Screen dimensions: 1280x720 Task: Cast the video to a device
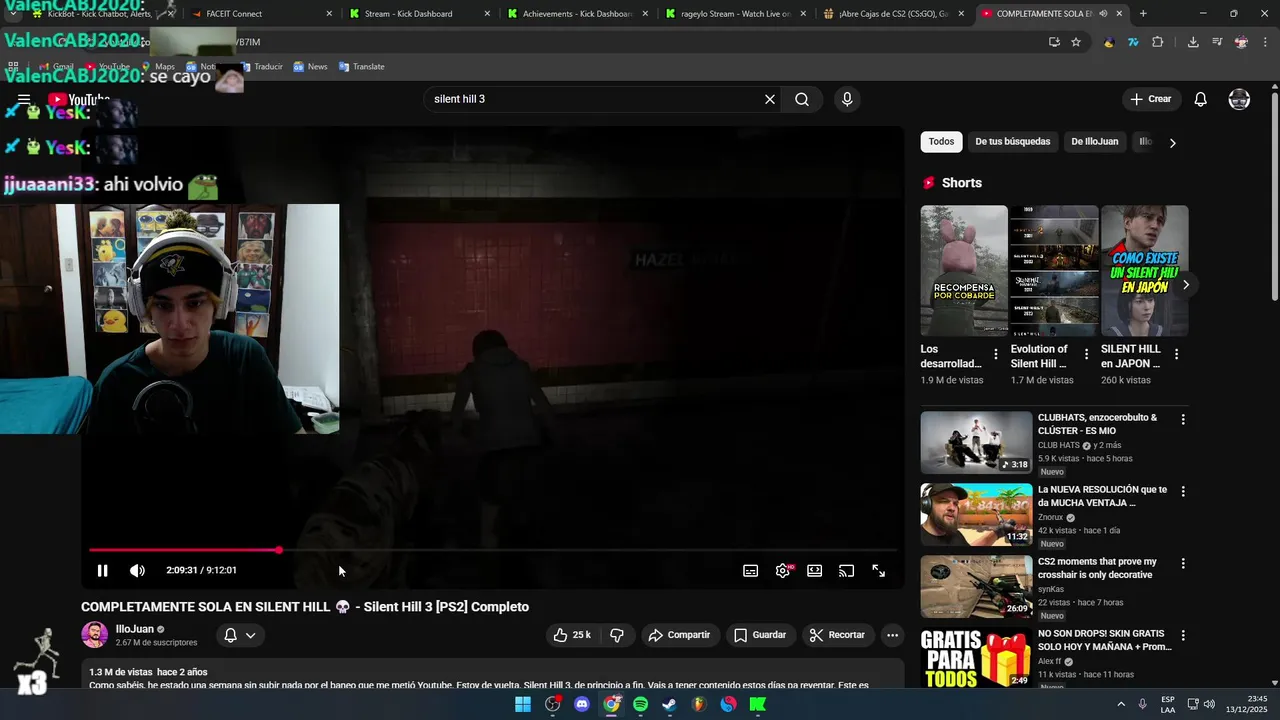pyautogui.click(x=847, y=571)
